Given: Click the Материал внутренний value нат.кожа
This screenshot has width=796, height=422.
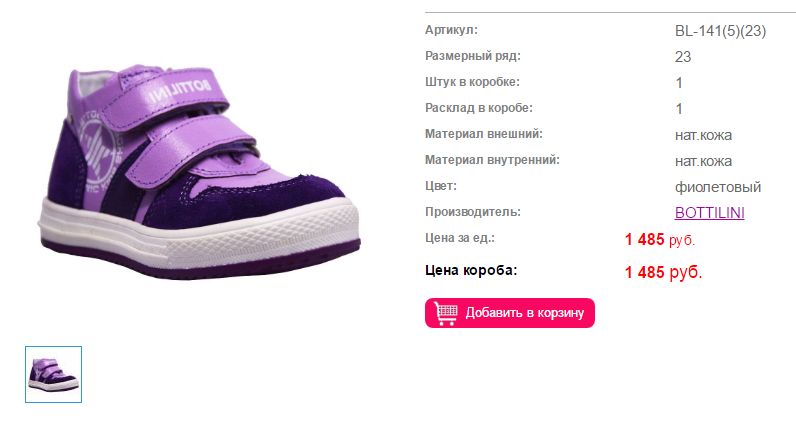Looking at the screenshot, I should 703,161.
